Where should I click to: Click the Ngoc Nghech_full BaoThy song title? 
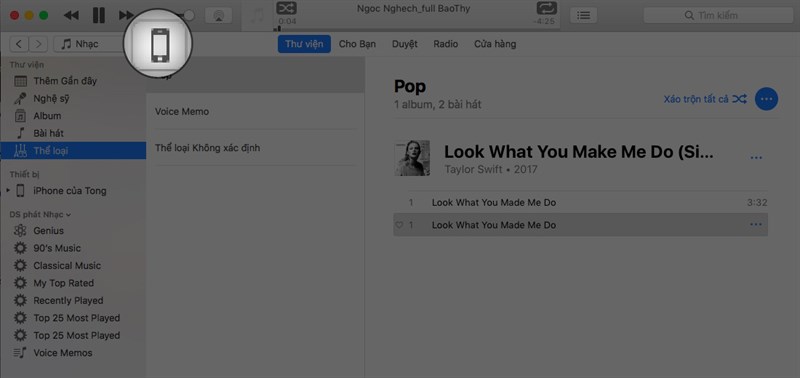[413, 9]
